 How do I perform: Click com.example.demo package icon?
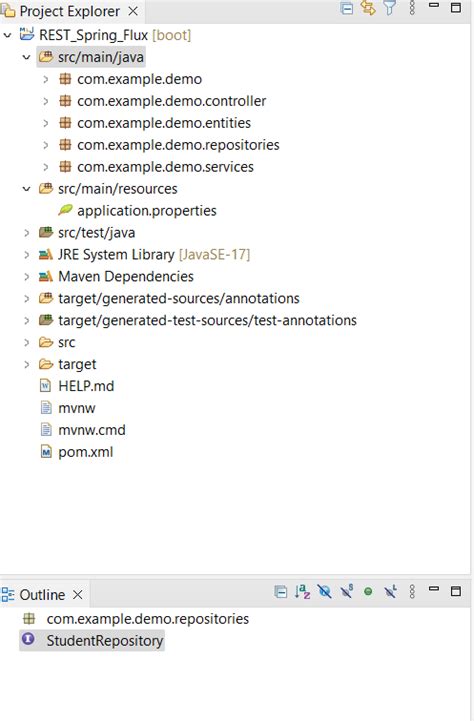tap(65, 79)
